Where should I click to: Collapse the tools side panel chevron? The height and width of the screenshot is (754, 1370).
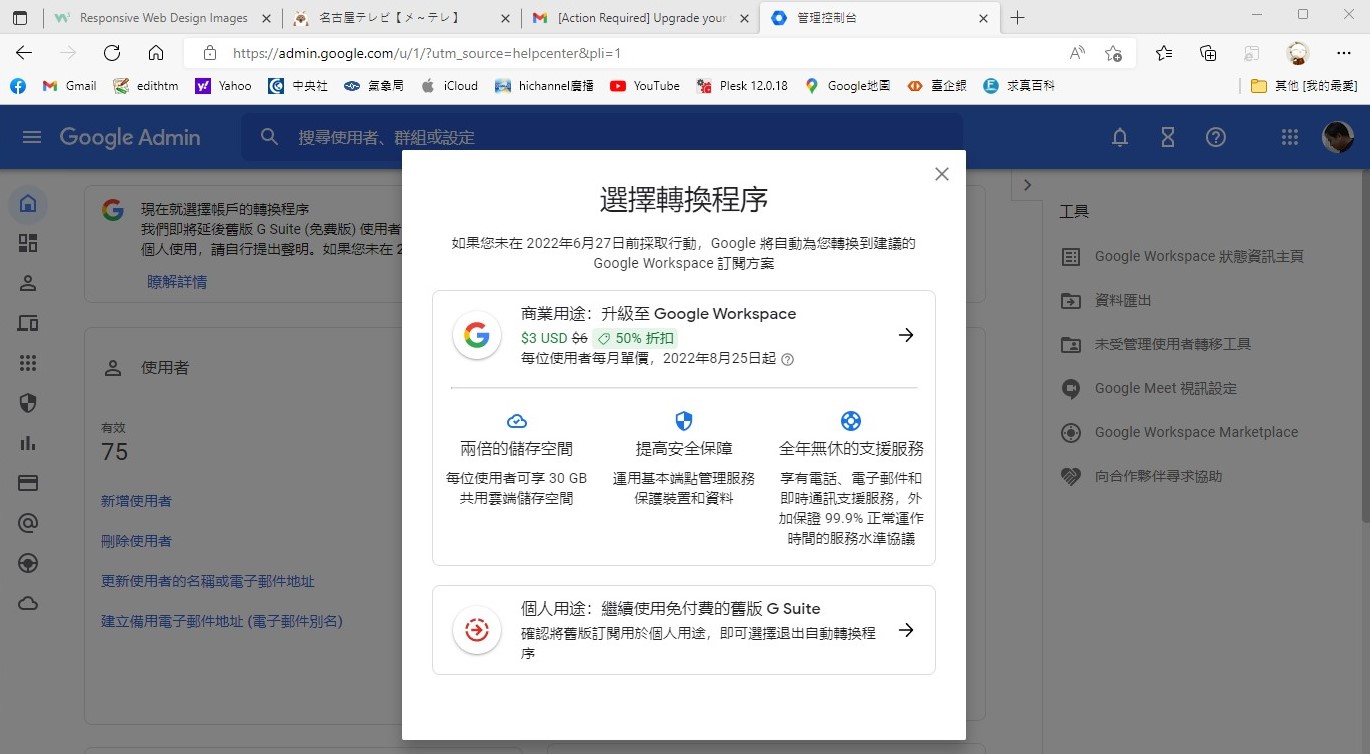pyautogui.click(x=1027, y=185)
